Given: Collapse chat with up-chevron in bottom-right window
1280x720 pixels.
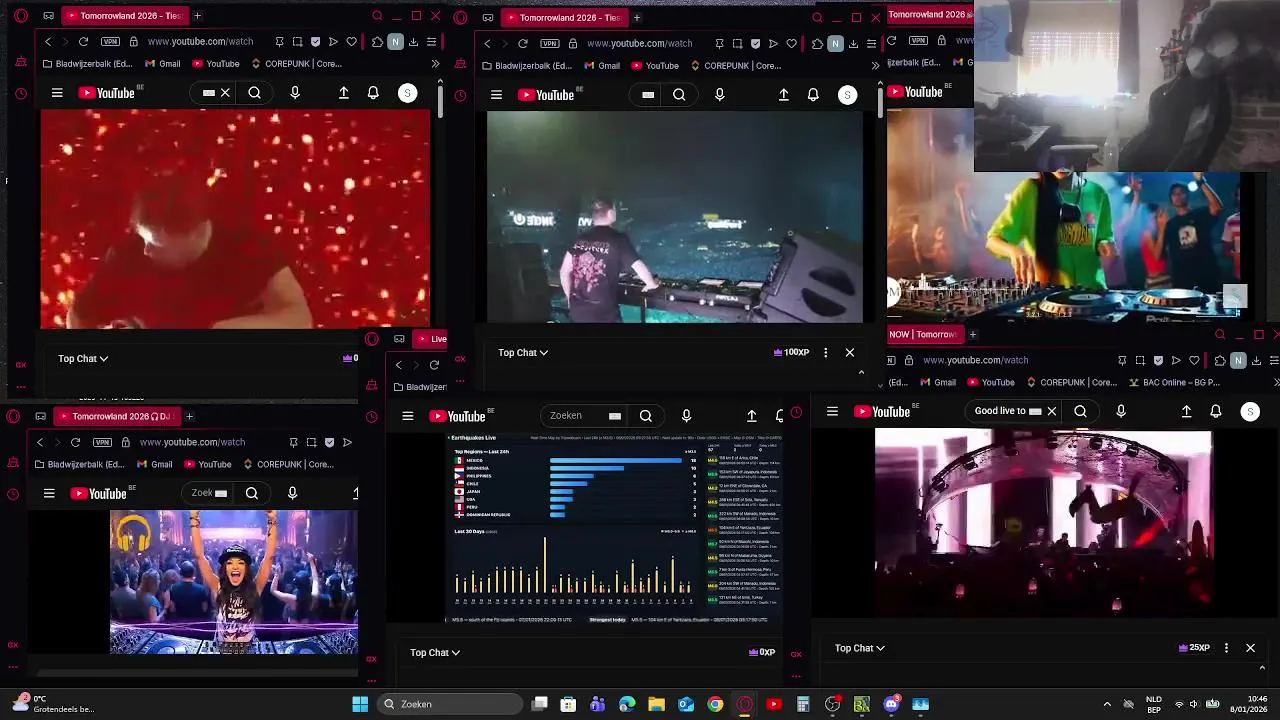Looking at the screenshot, I should click(1261, 667).
